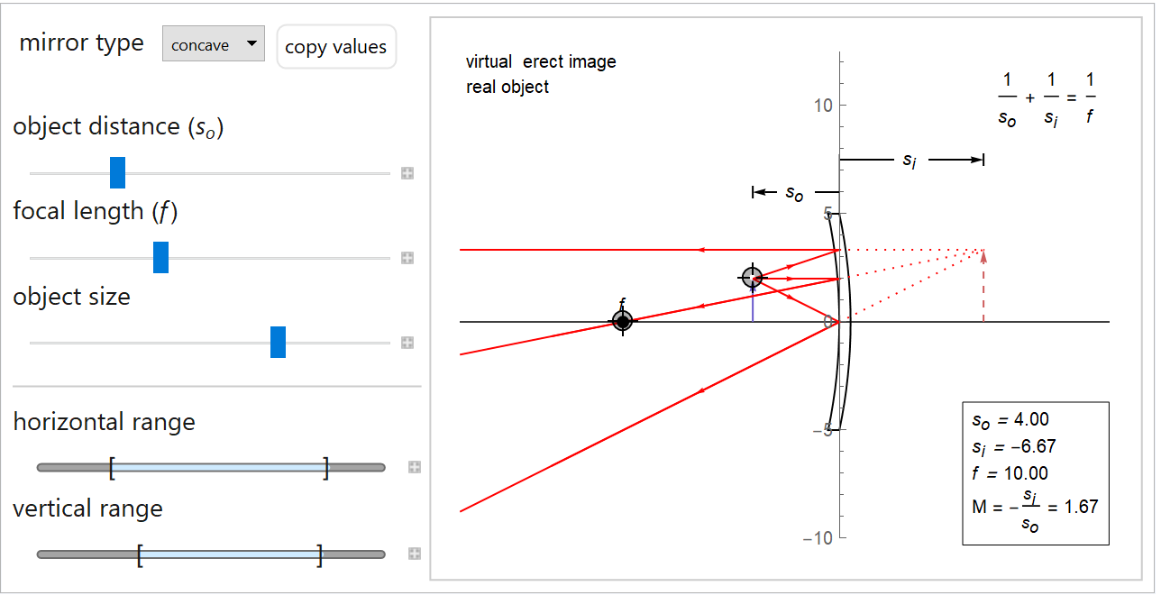
Task: Click left bracket of horizontal range slider
Action: 112,467
